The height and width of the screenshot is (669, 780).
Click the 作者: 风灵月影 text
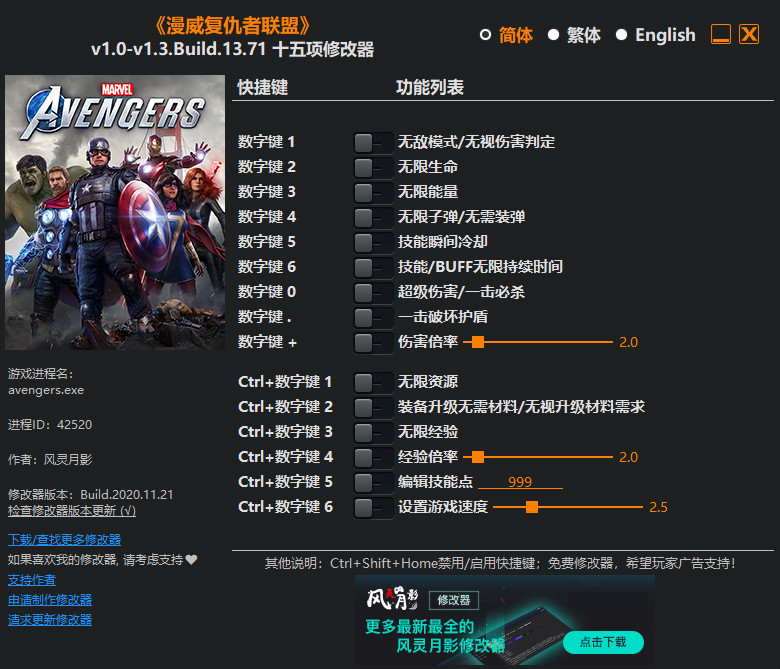point(50,460)
